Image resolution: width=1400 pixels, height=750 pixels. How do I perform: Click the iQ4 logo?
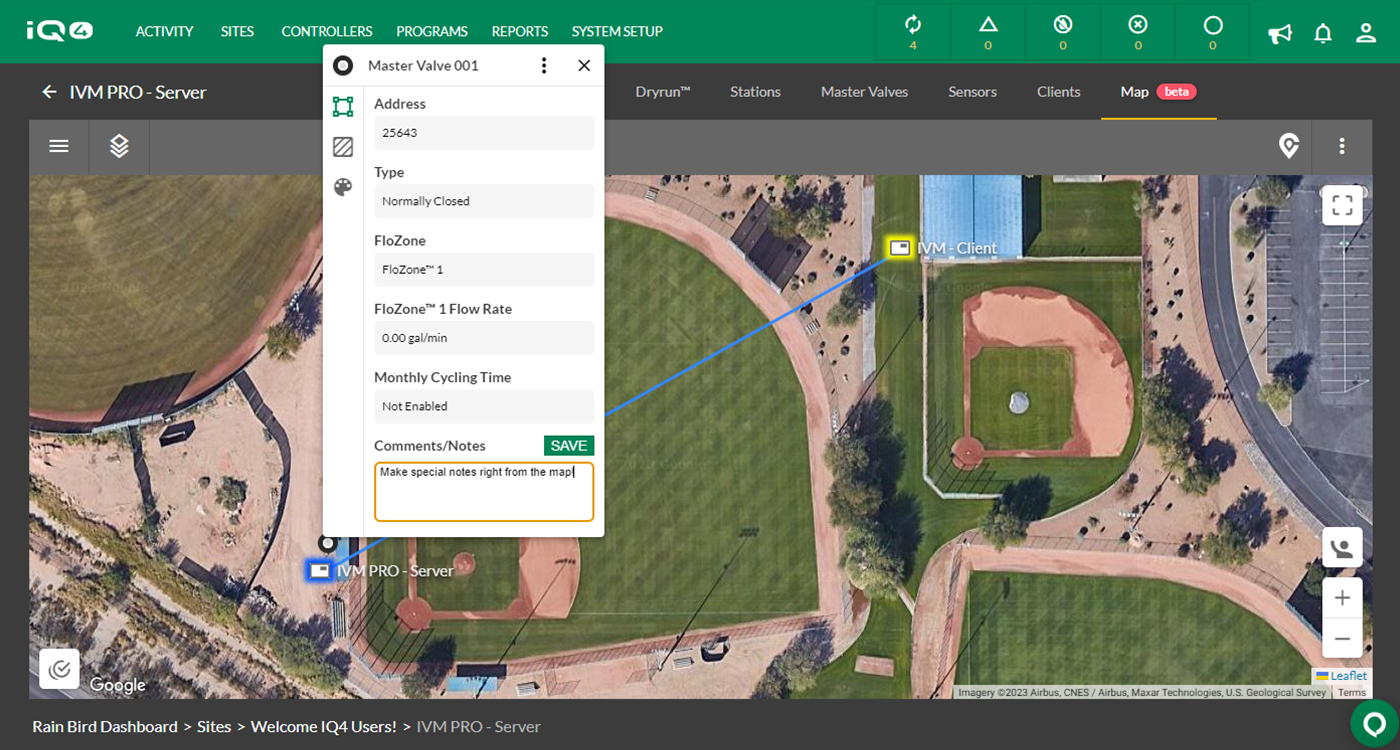pyautogui.click(x=60, y=31)
